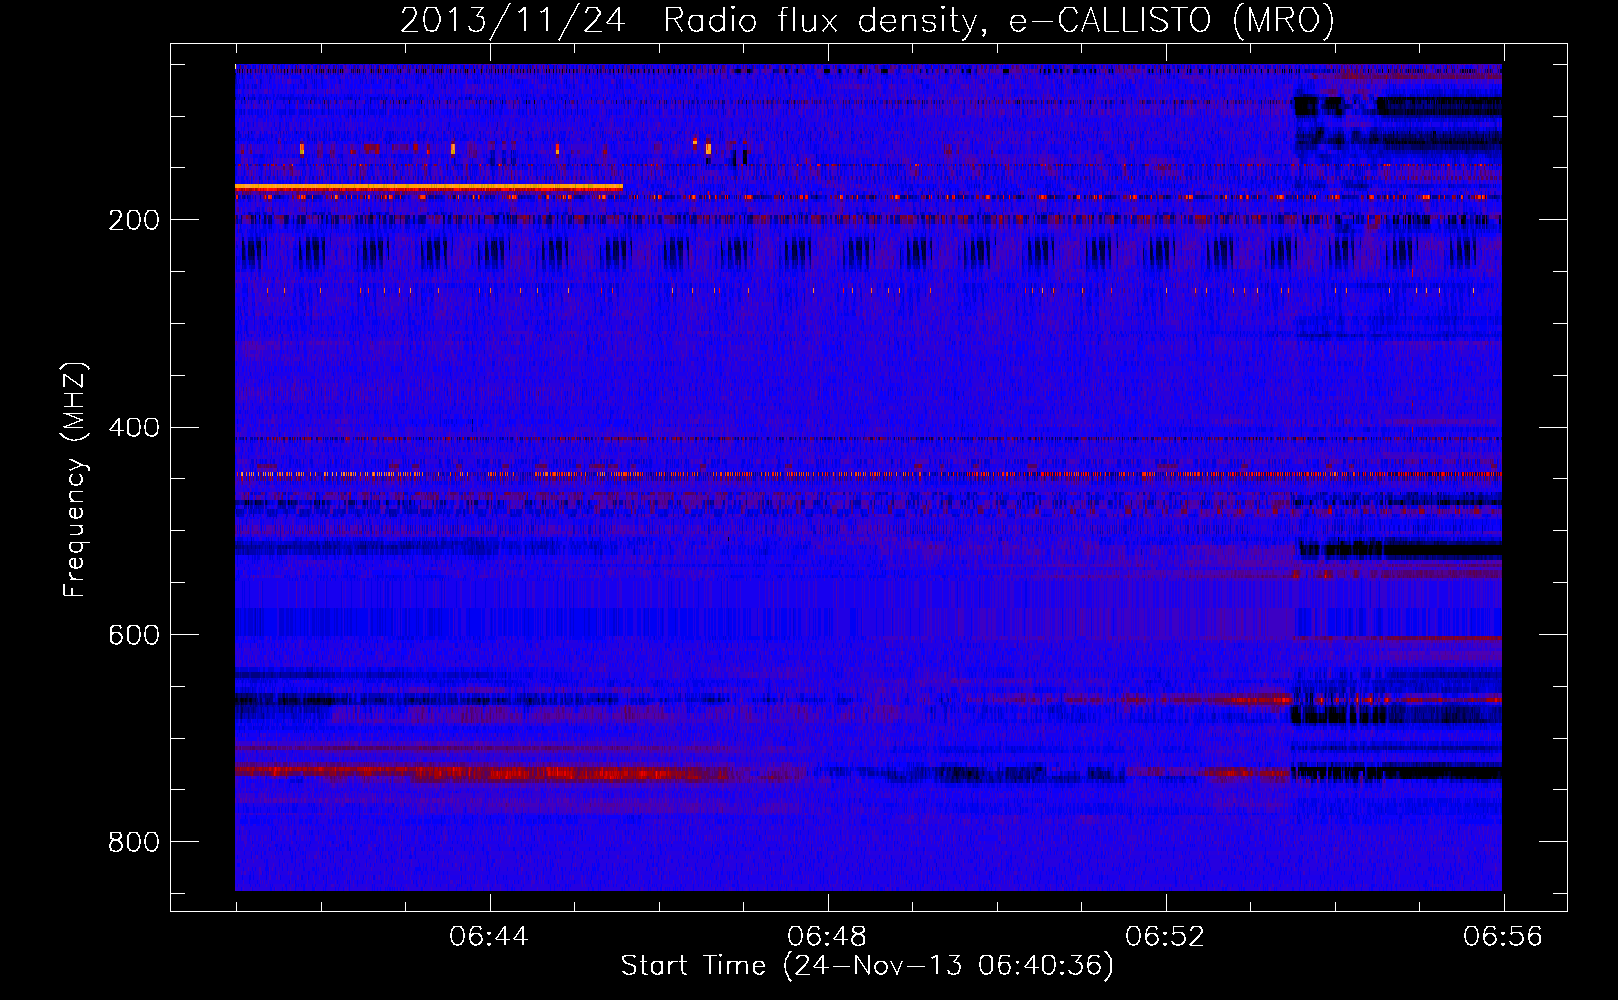
Task: Click the 06:44 time tick label
Action: [x=489, y=937]
